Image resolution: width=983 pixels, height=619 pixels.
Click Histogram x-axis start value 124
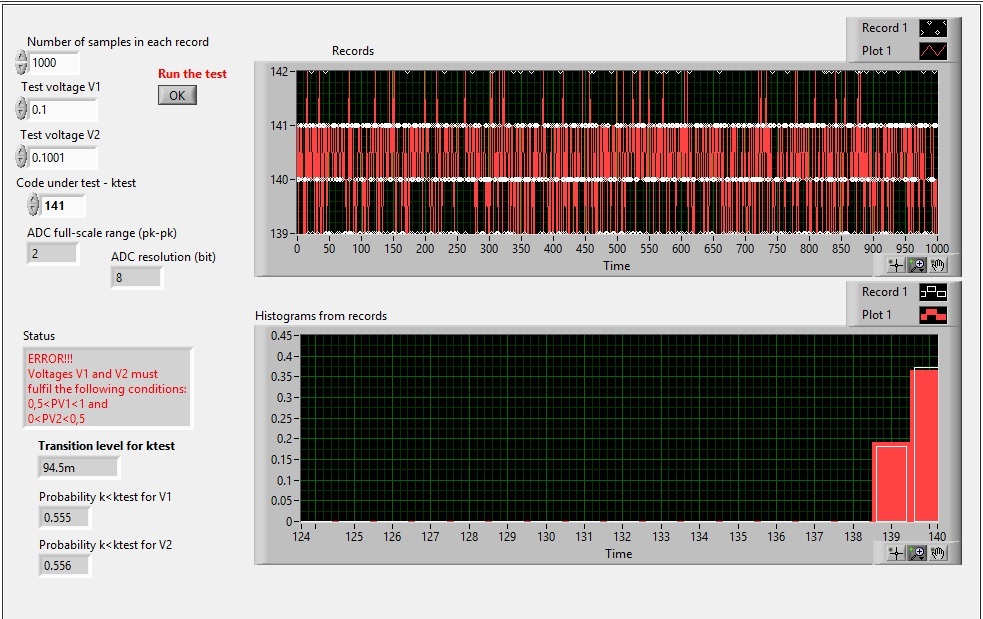point(302,536)
